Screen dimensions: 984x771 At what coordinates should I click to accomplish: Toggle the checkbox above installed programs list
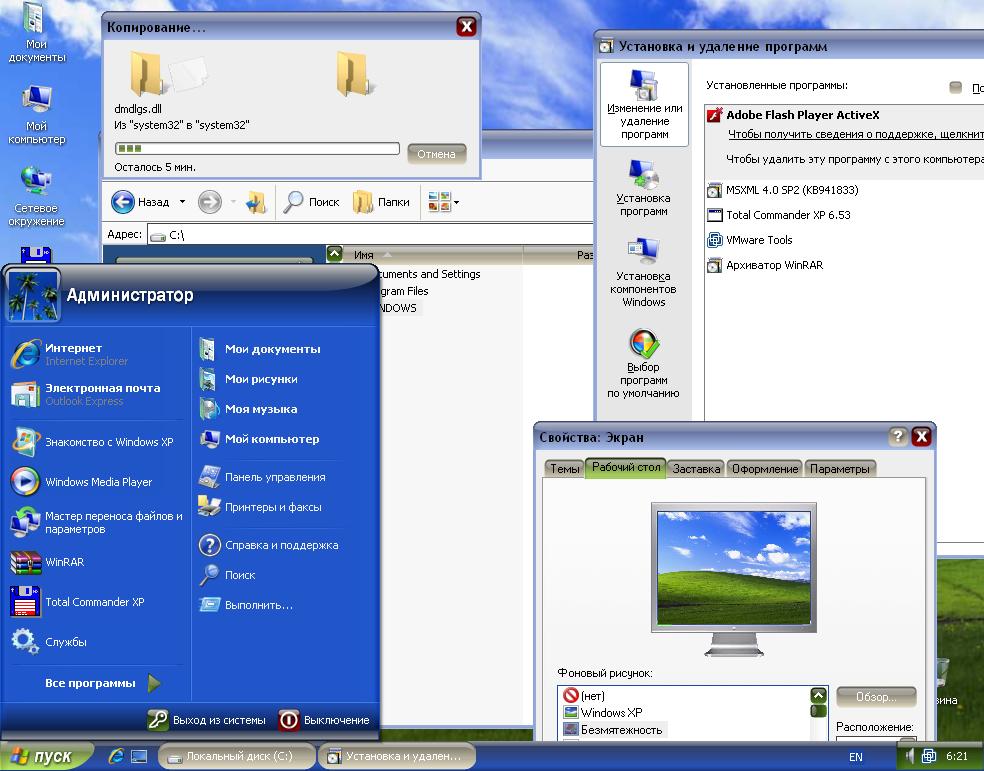click(x=955, y=87)
